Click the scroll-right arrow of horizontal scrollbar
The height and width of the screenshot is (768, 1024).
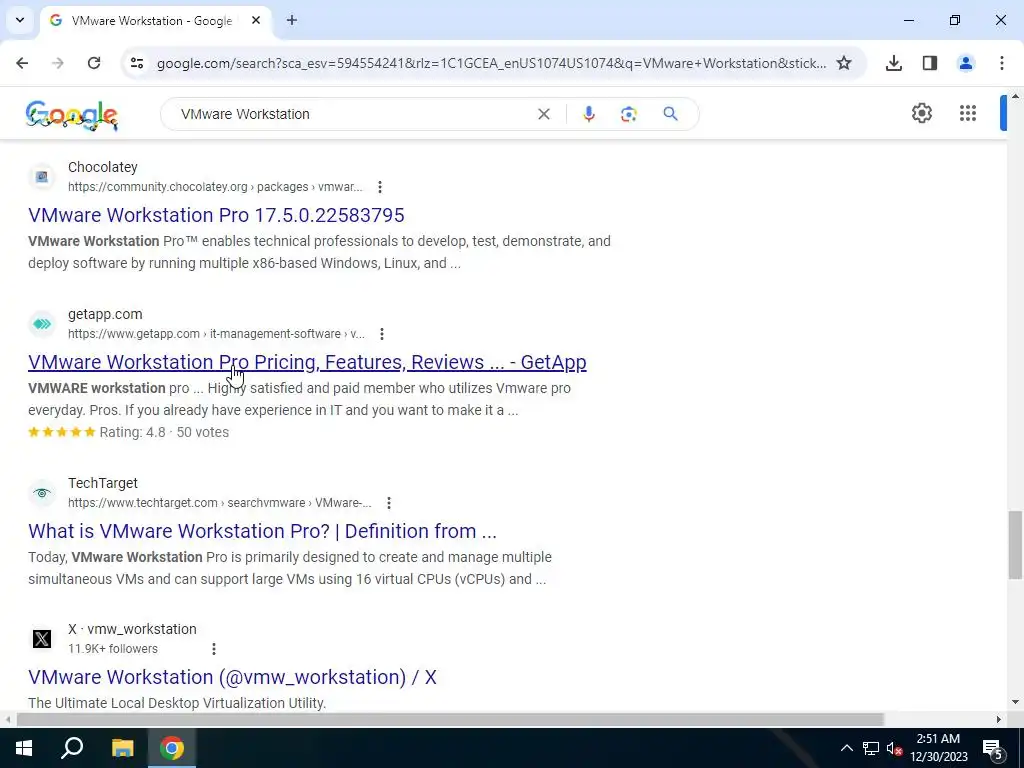tap(999, 719)
